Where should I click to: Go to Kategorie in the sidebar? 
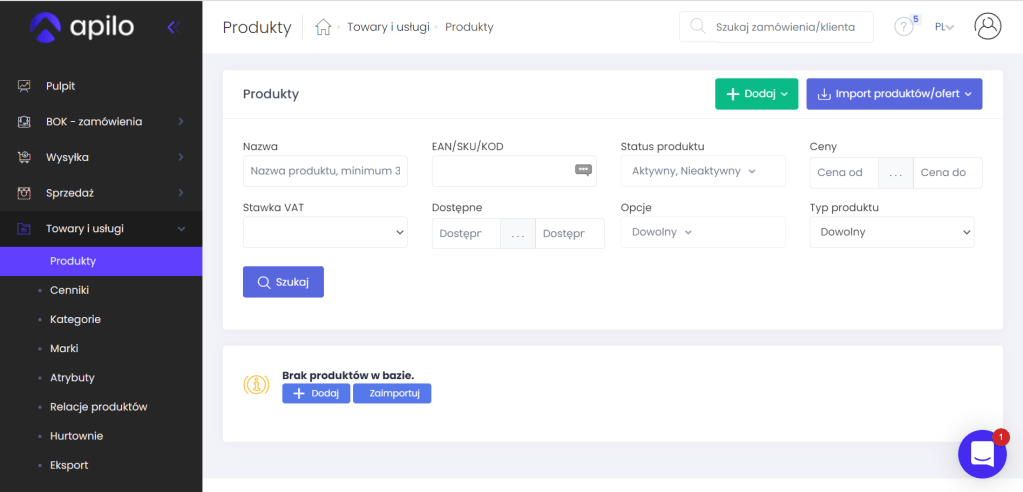click(x=75, y=319)
